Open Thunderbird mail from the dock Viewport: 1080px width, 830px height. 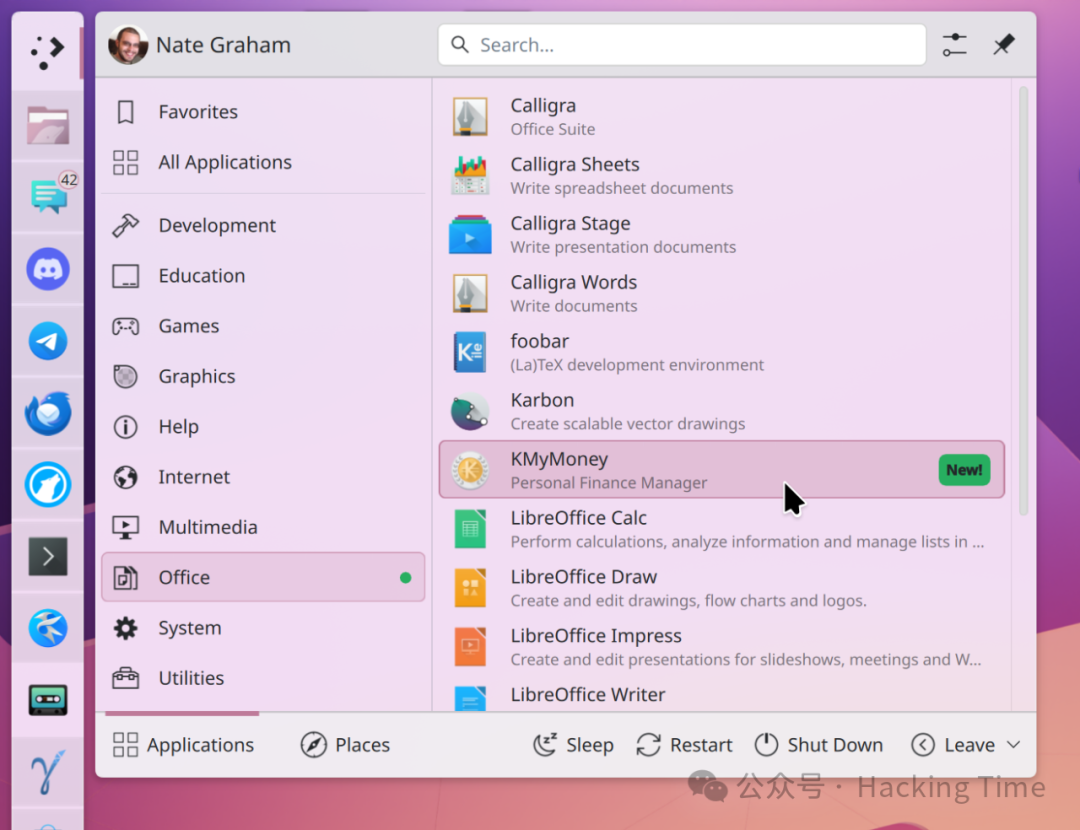tap(47, 413)
